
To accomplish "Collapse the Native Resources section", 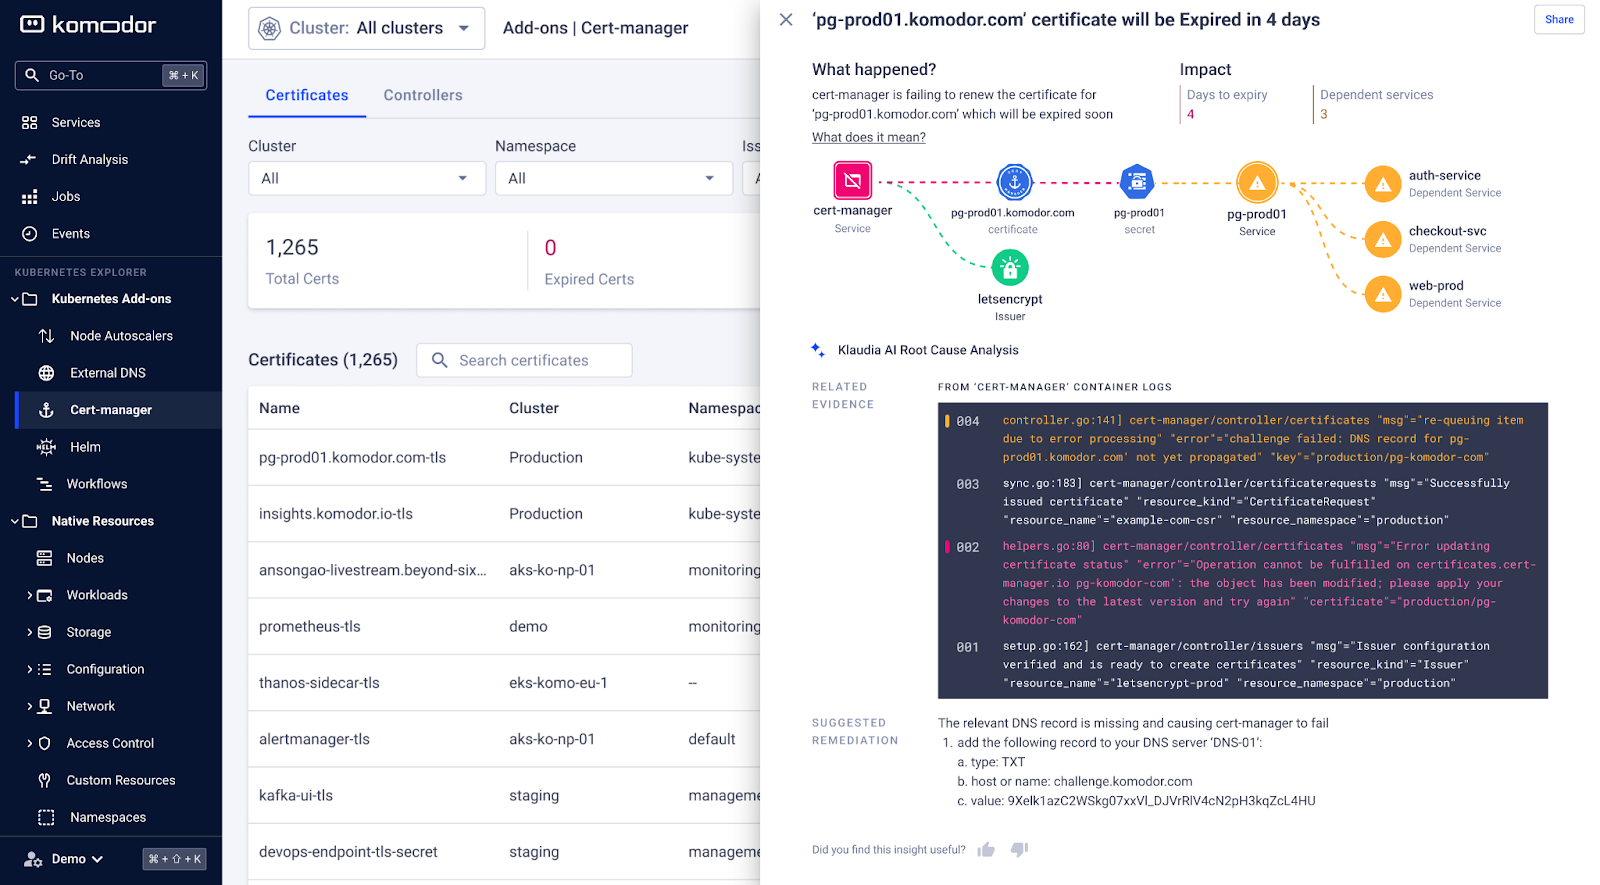I will point(15,521).
